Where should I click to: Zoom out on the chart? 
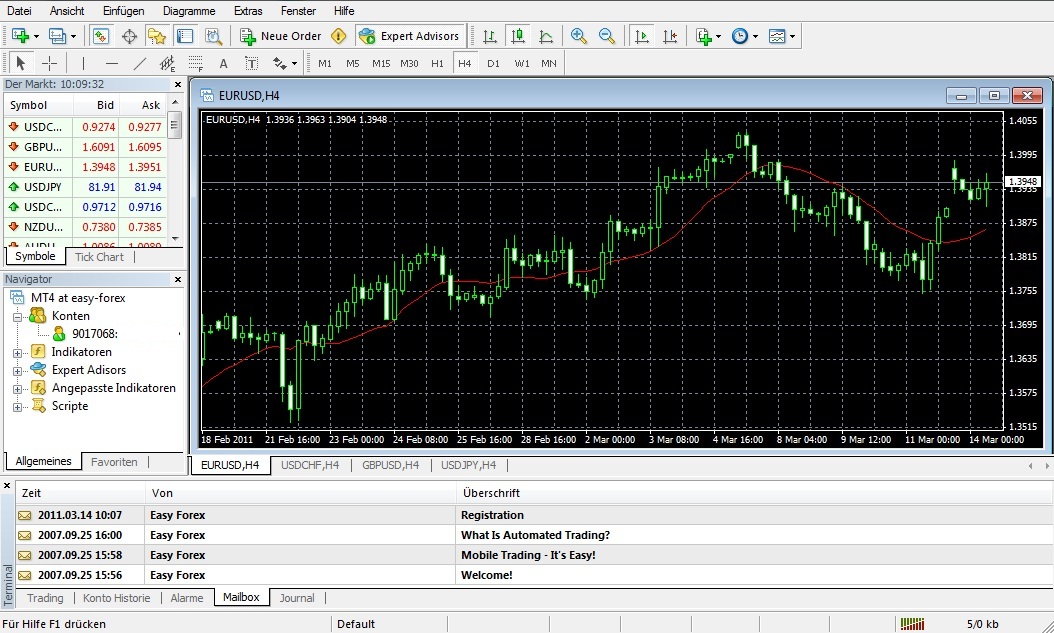pos(606,36)
